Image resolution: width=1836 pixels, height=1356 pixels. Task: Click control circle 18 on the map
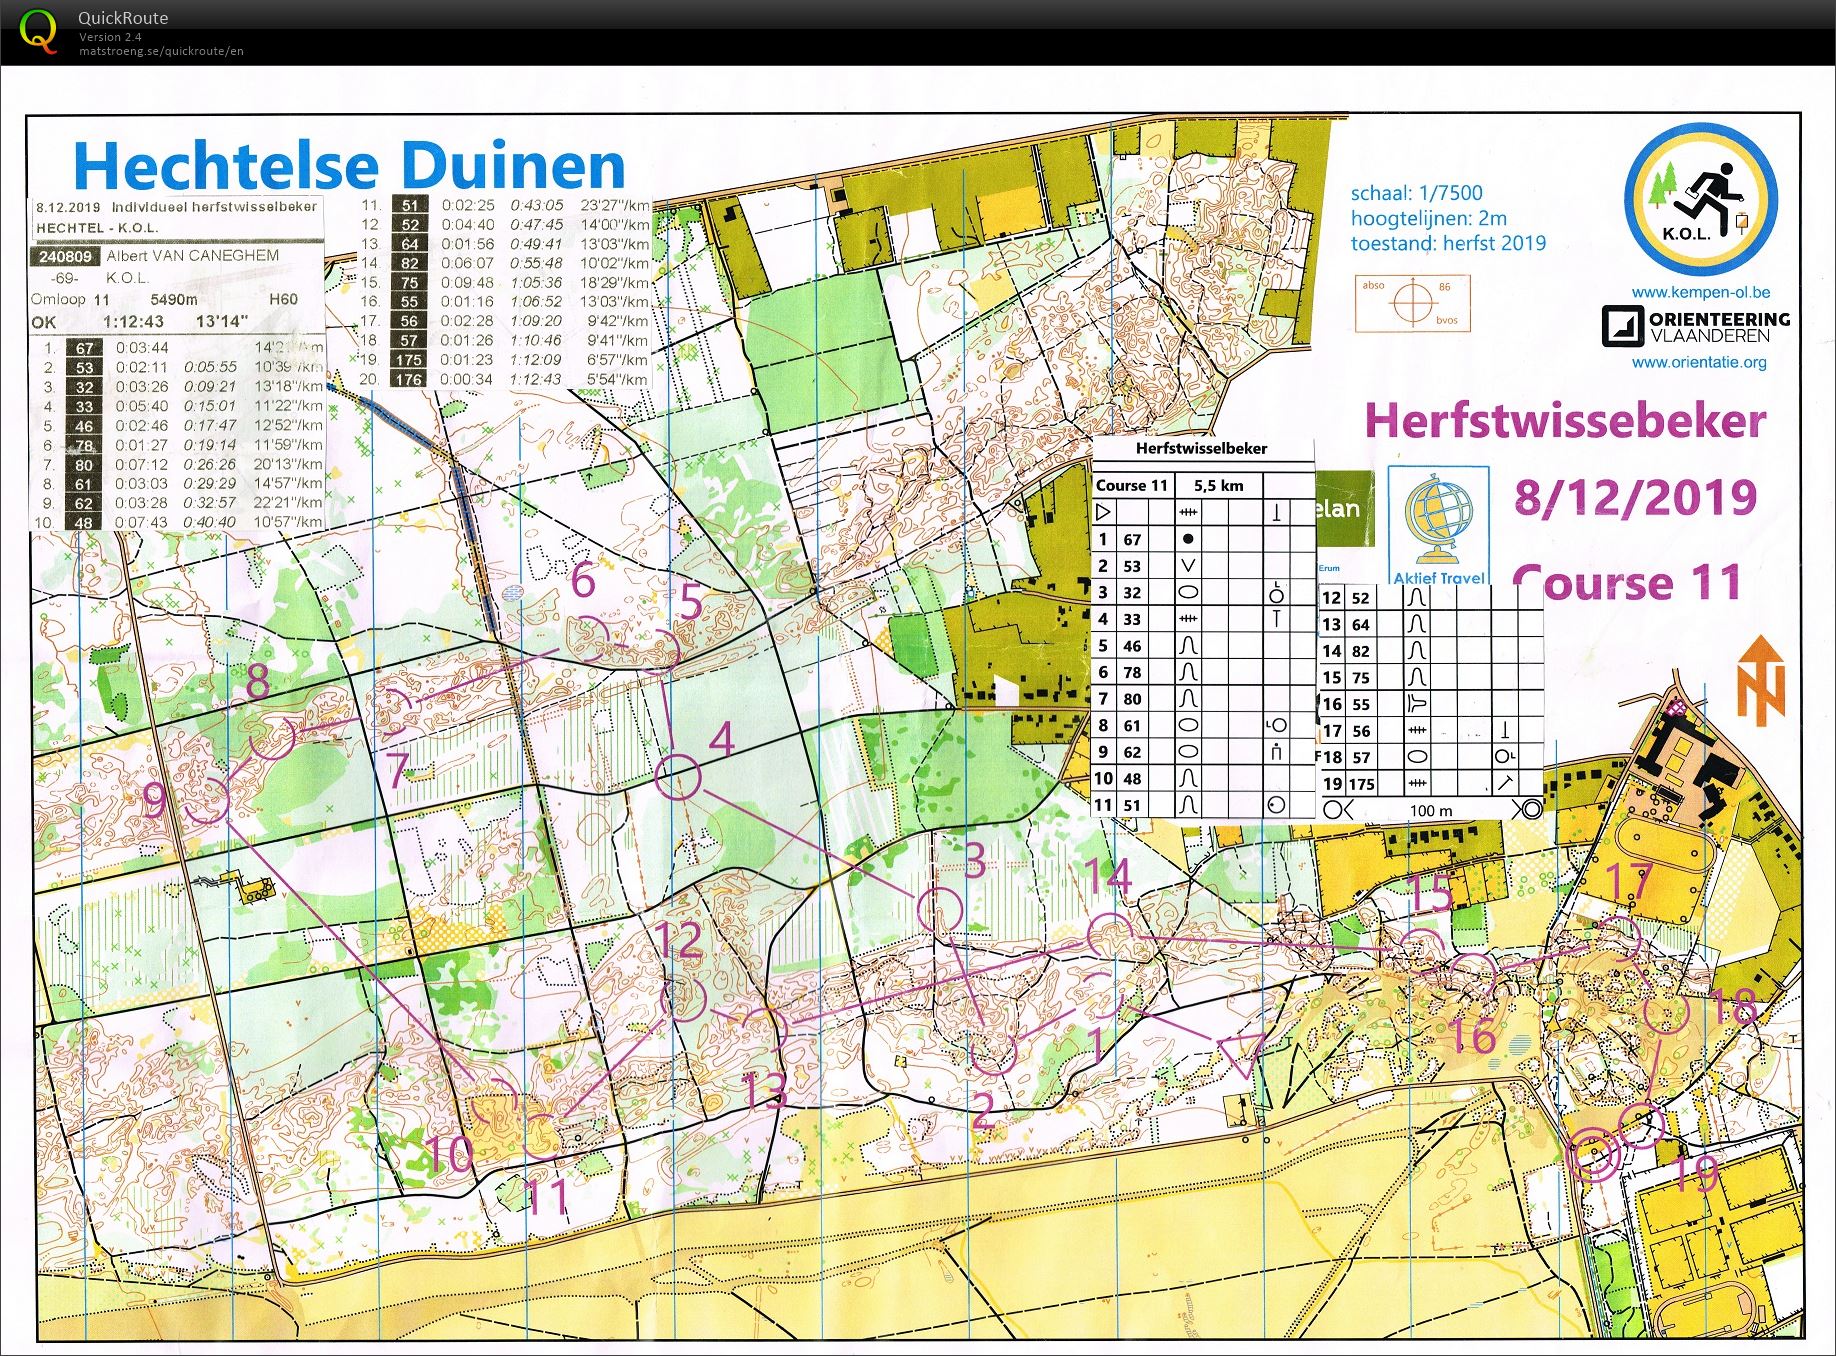pyautogui.click(x=1667, y=1011)
